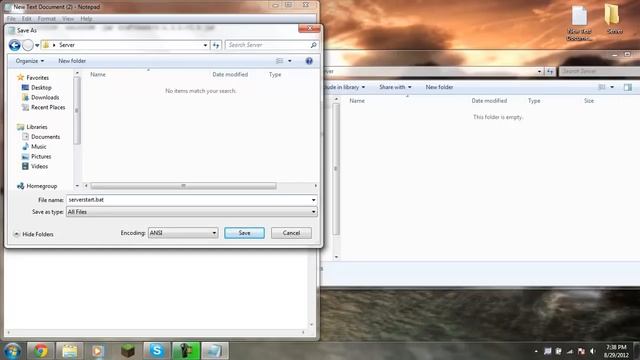Sort by Date modified column in Save As
This screenshot has height=360, width=640.
tap(230, 74)
